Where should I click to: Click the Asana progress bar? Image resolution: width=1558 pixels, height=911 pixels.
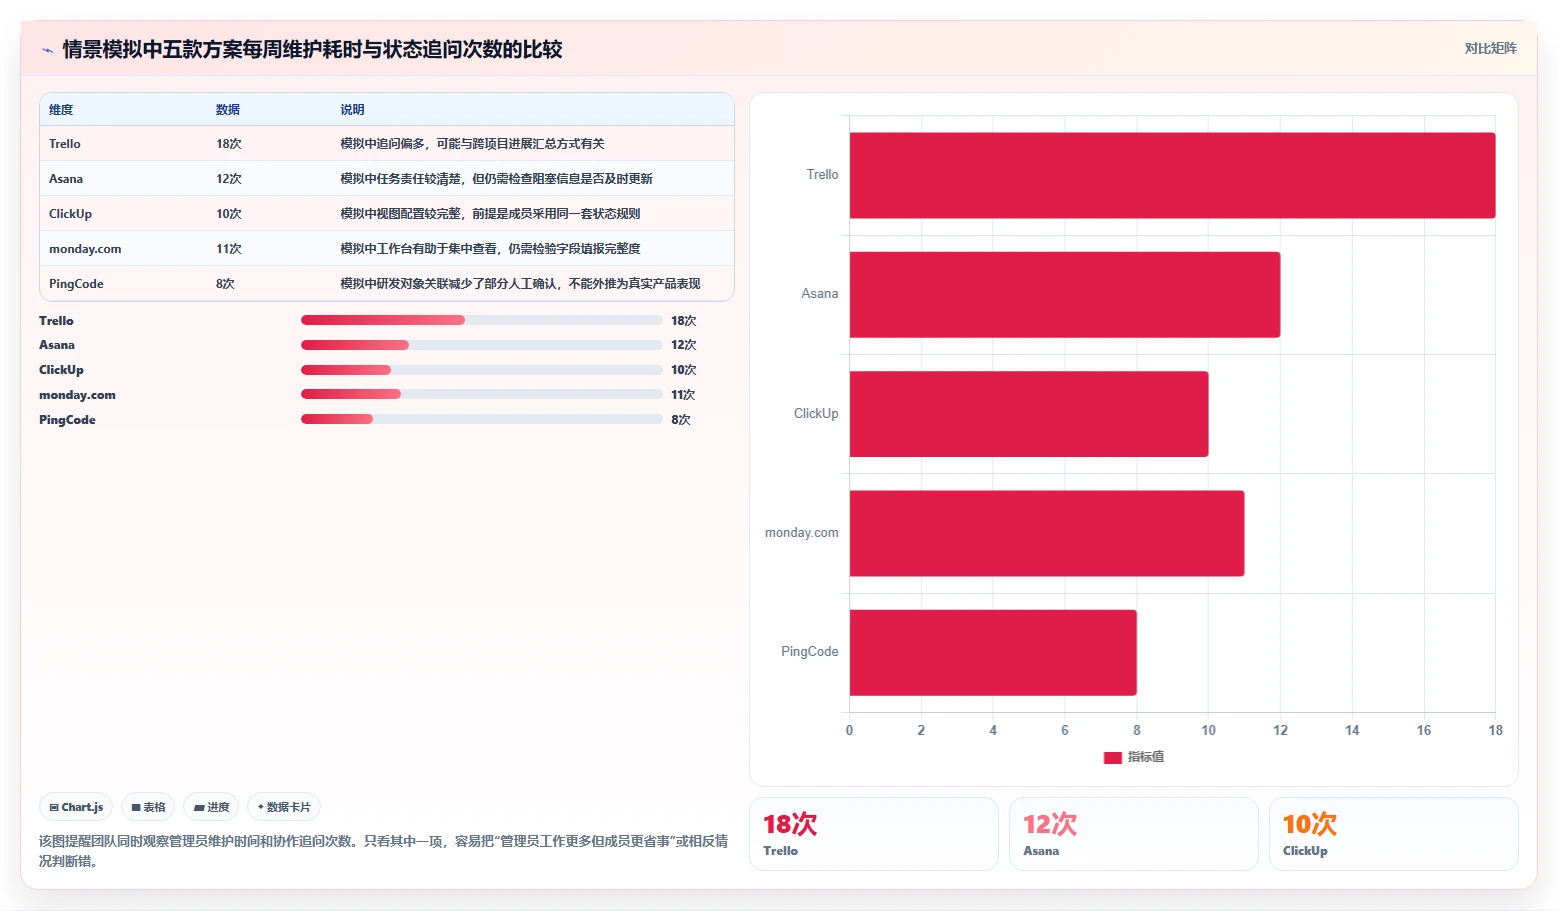[x=481, y=345]
